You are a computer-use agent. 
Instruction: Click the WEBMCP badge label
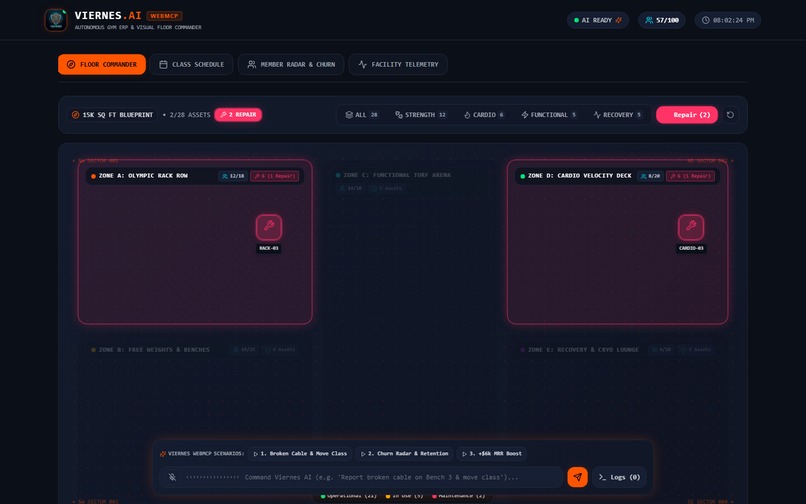pos(164,16)
